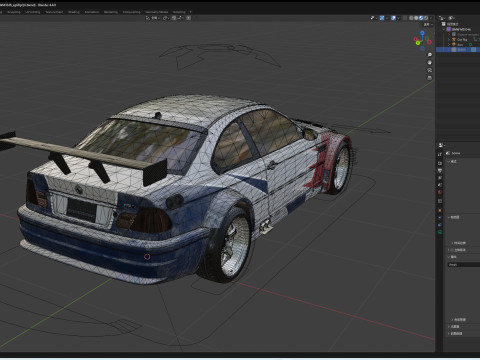Switch to the Animation workspace tab
The image size is (480, 360).
click(x=92, y=12)
